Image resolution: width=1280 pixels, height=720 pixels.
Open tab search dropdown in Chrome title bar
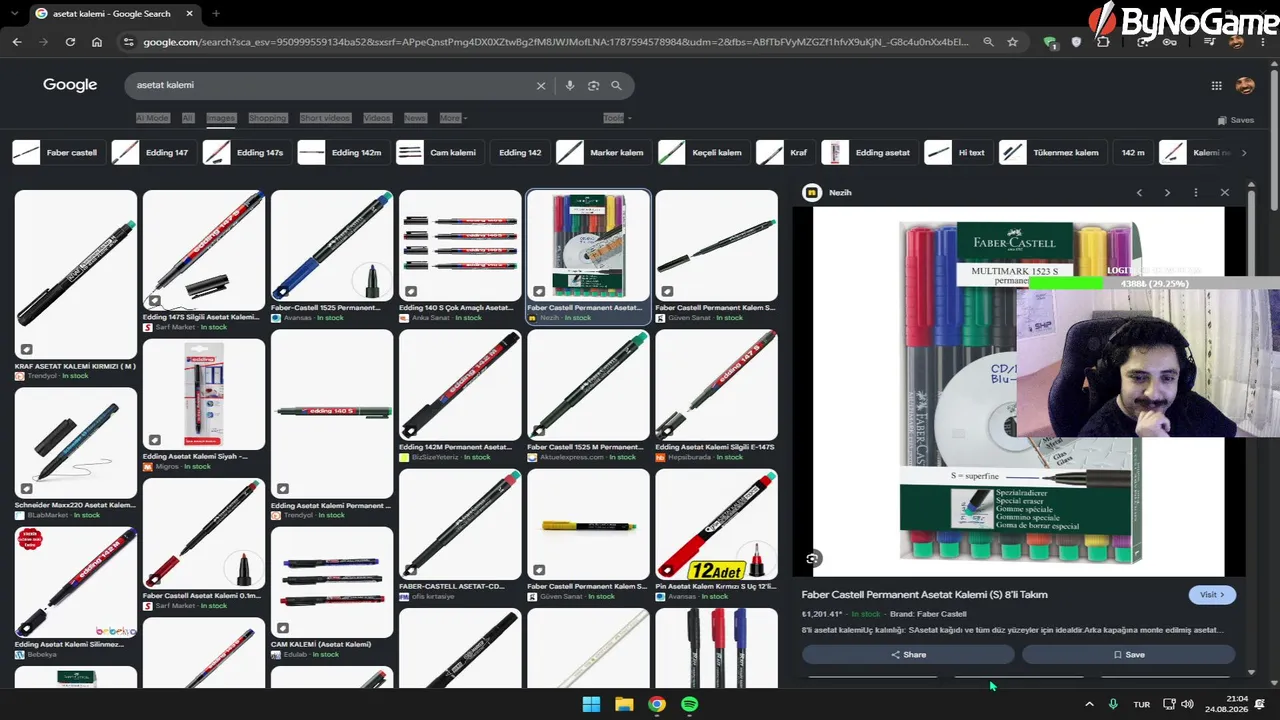click(x=14, y=14)
